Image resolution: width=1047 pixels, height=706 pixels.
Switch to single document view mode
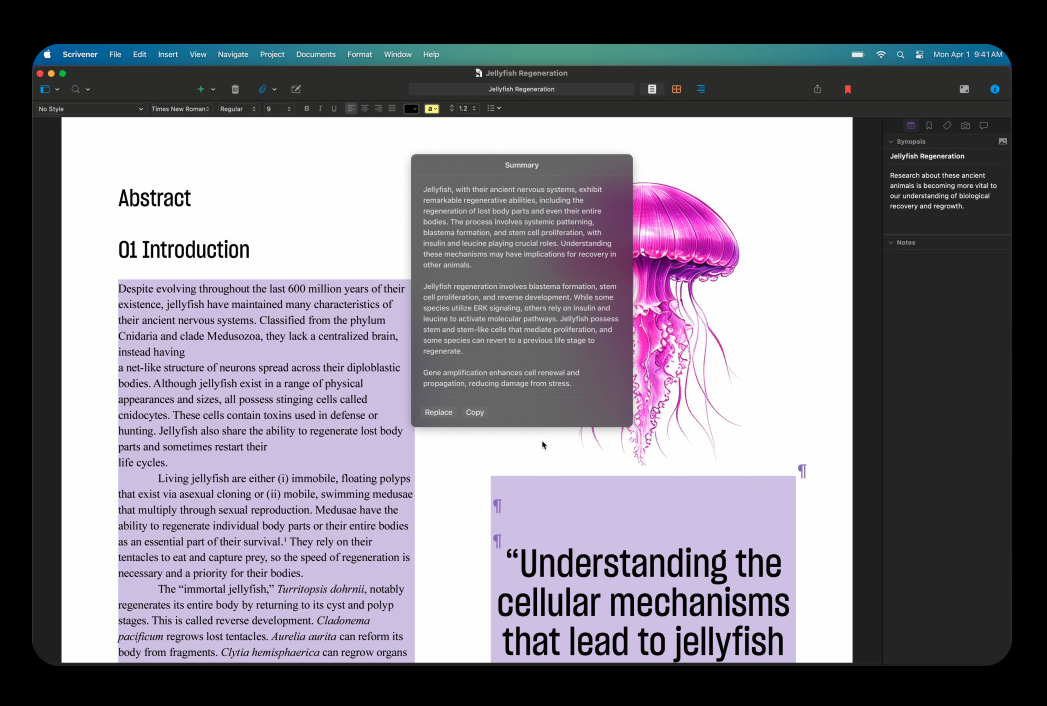[x=652, y=89]
